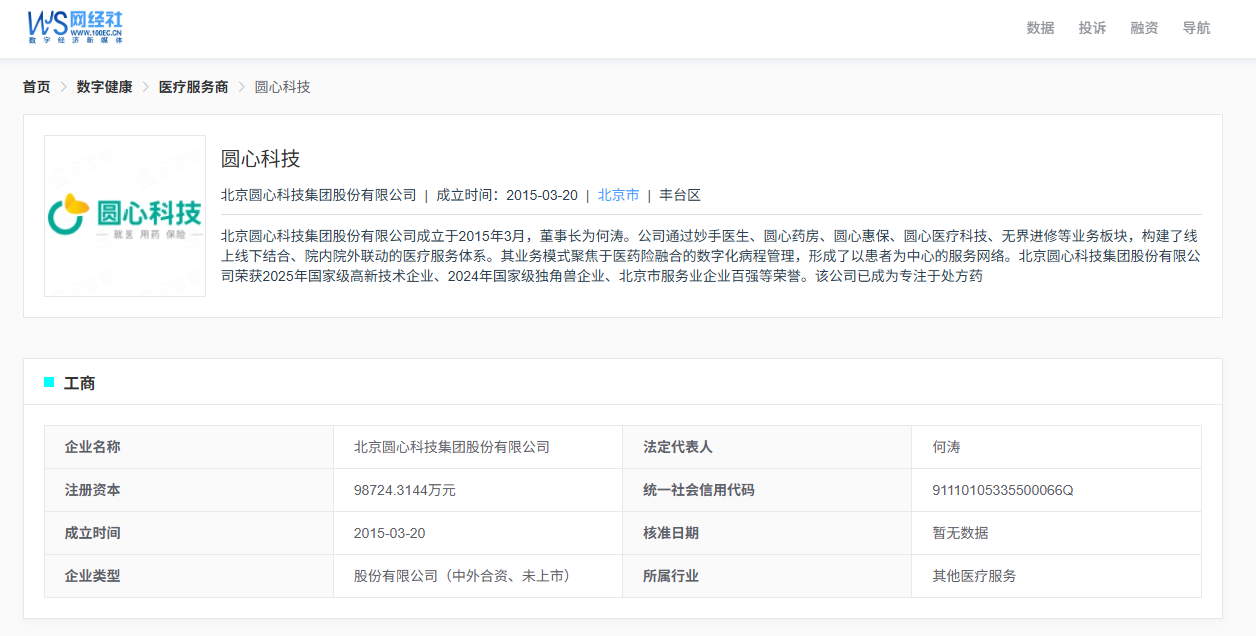Click the 圆心科技 company logo image
Viewport: 1256px width, 636px height.
pyautogui.click(x=125, y=216)
